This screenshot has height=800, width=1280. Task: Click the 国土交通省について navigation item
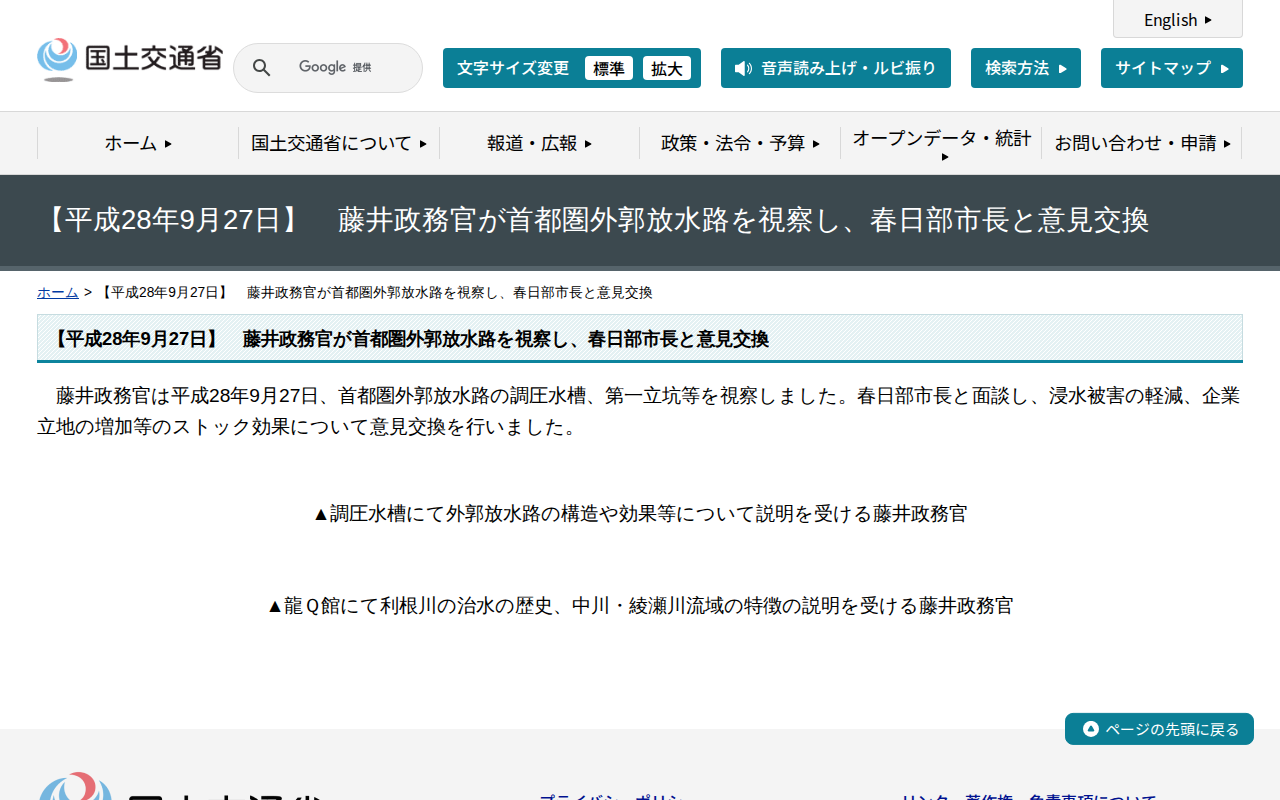pos(338,143)
